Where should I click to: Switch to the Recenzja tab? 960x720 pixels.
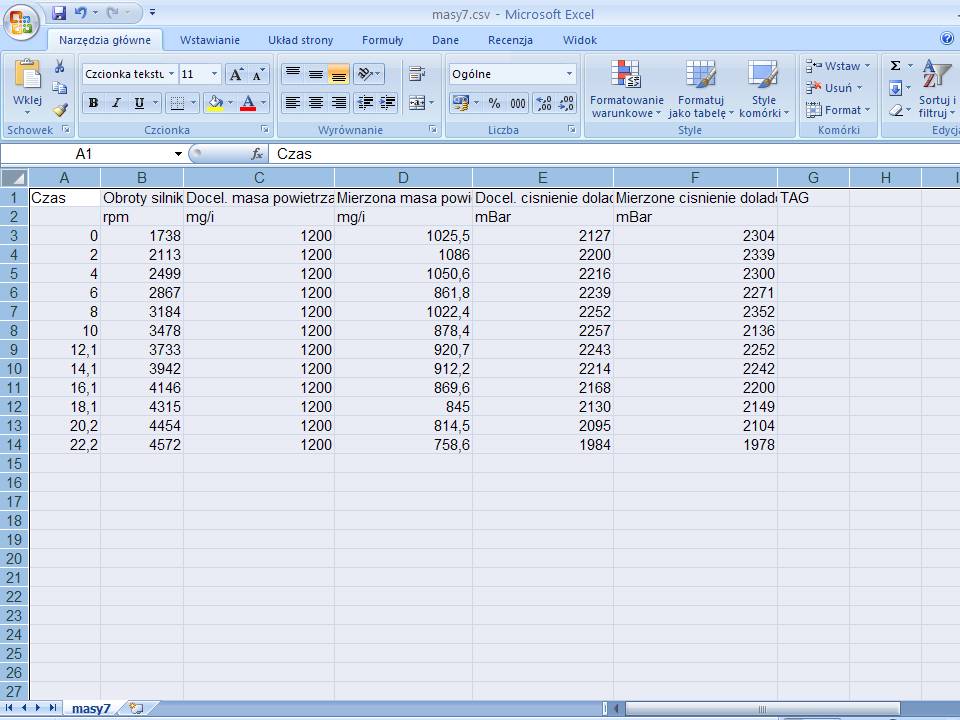pyautogui.click(x=510, y=40)
